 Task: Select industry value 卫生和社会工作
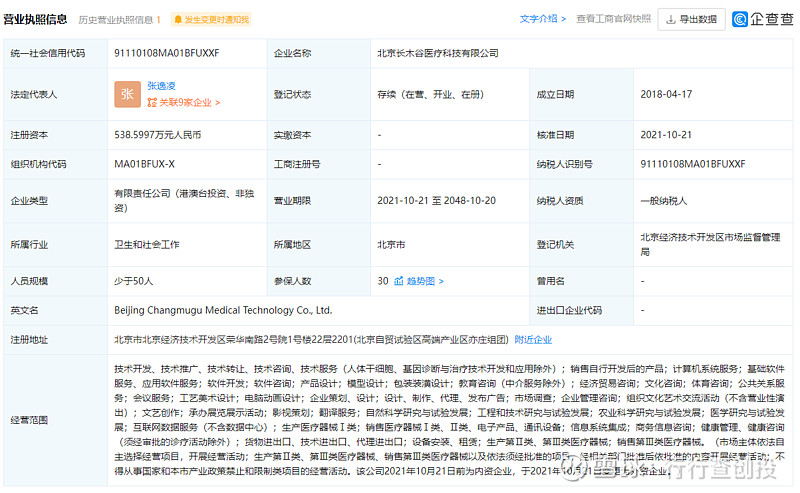pyautogui.click(x=147, y=245)
